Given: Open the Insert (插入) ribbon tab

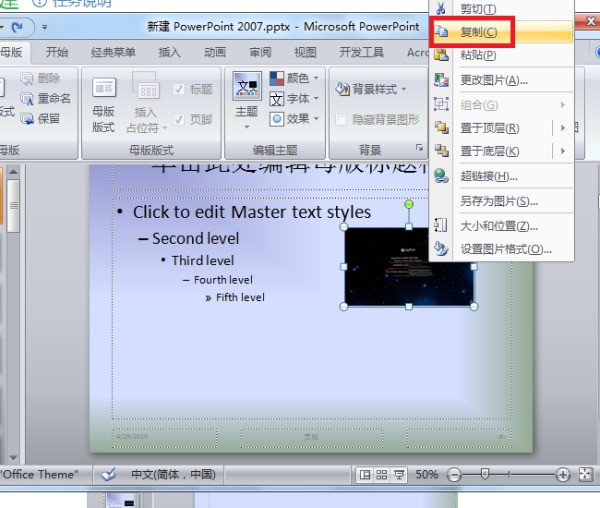Looking at the screenshot, I should click(170, 52).
